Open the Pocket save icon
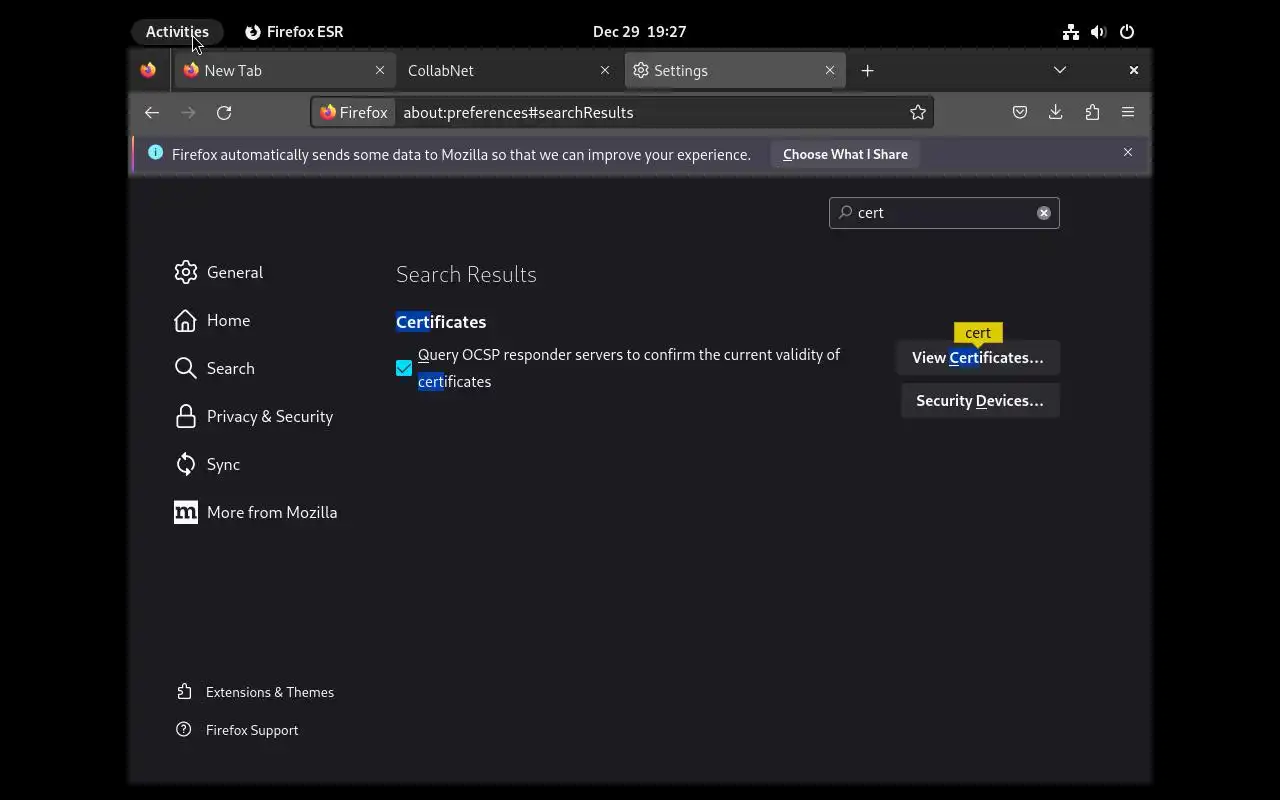This screenshot has width=1280, height=800. point(1020,113)
